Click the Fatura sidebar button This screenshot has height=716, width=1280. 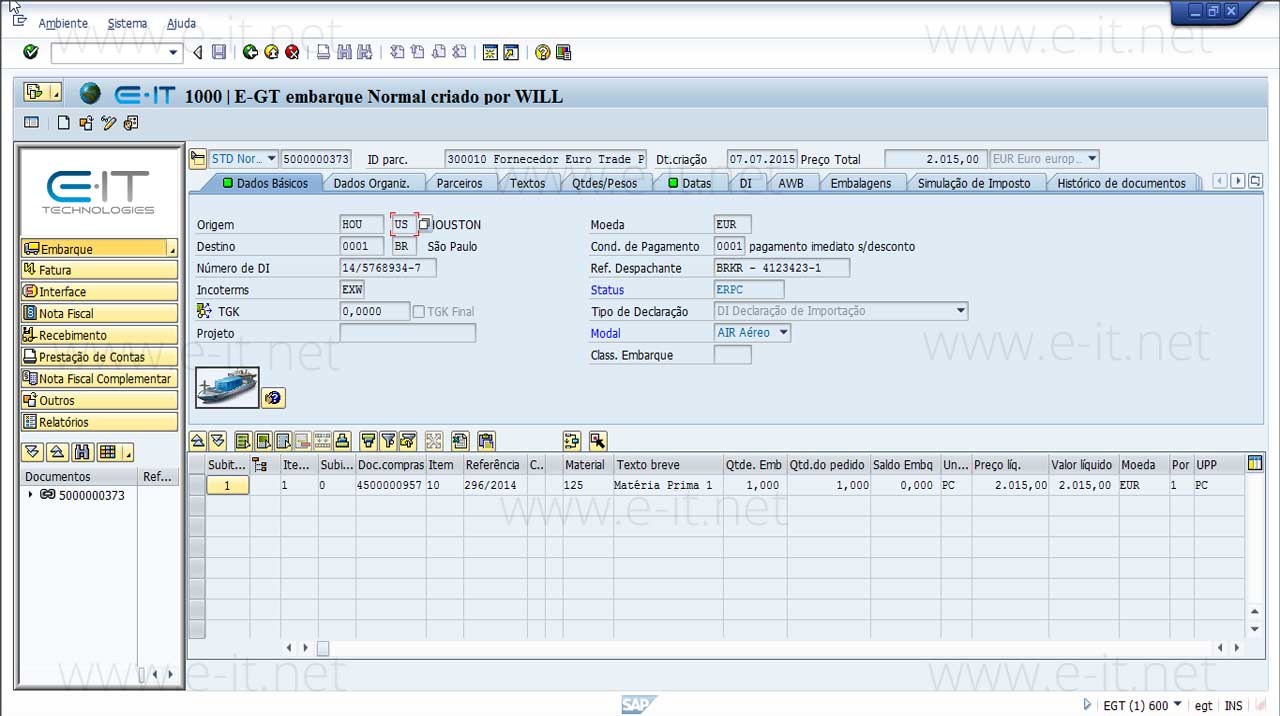pyautogui.click(x=99, y=270)
